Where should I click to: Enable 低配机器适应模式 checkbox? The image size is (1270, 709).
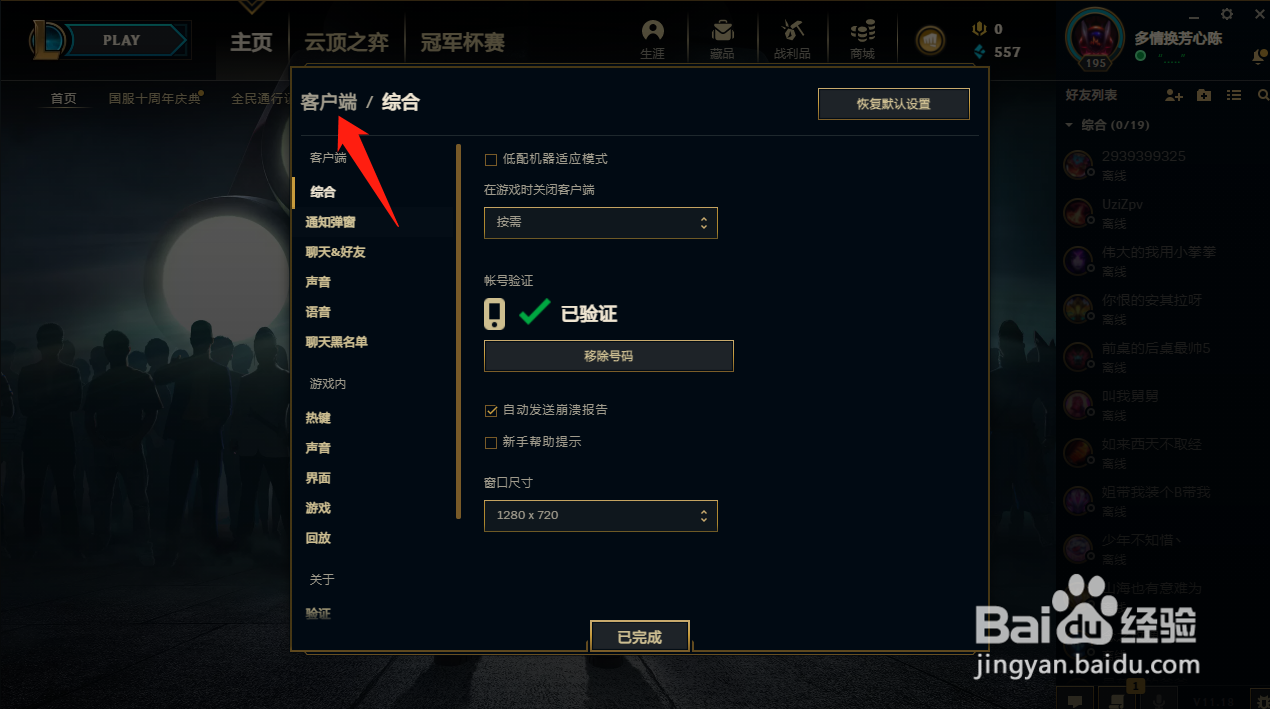point(491,159)
